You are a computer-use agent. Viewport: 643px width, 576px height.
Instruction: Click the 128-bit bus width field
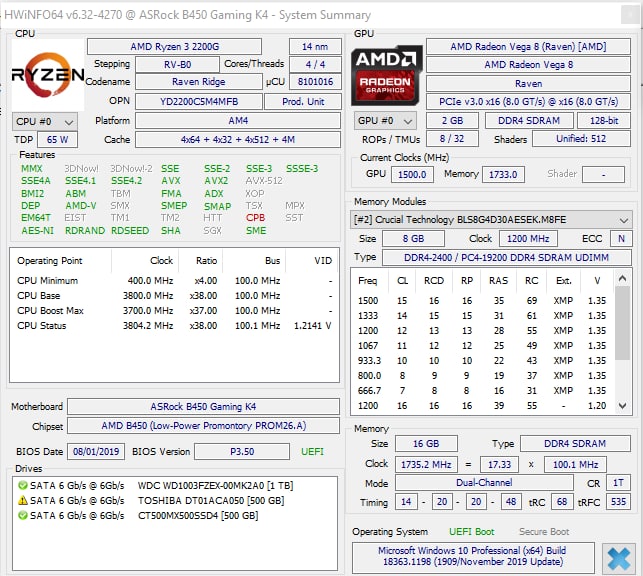(x=604, y=121)
